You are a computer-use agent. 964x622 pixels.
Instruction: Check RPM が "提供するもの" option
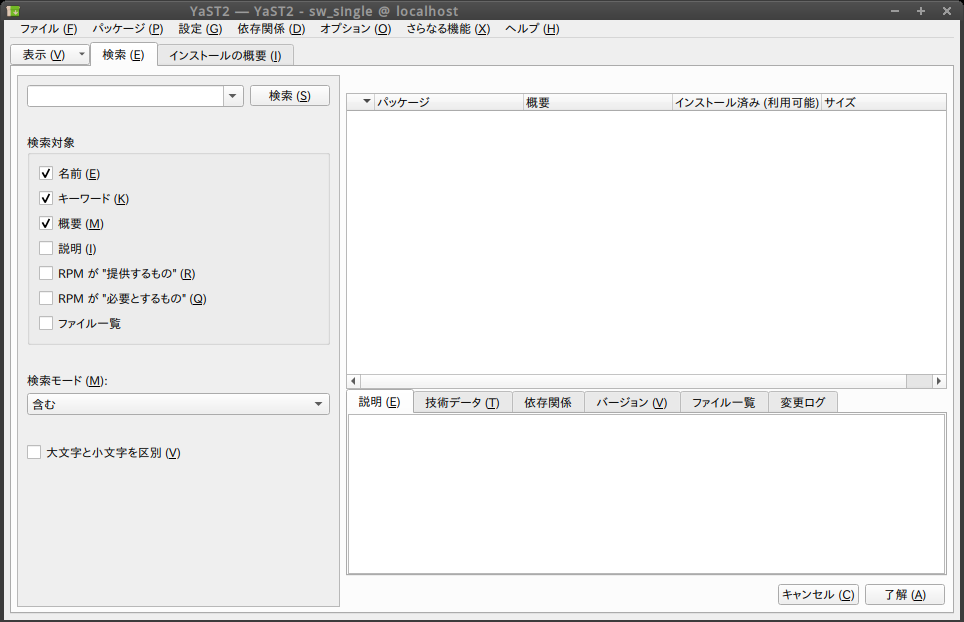click(45, 273)
